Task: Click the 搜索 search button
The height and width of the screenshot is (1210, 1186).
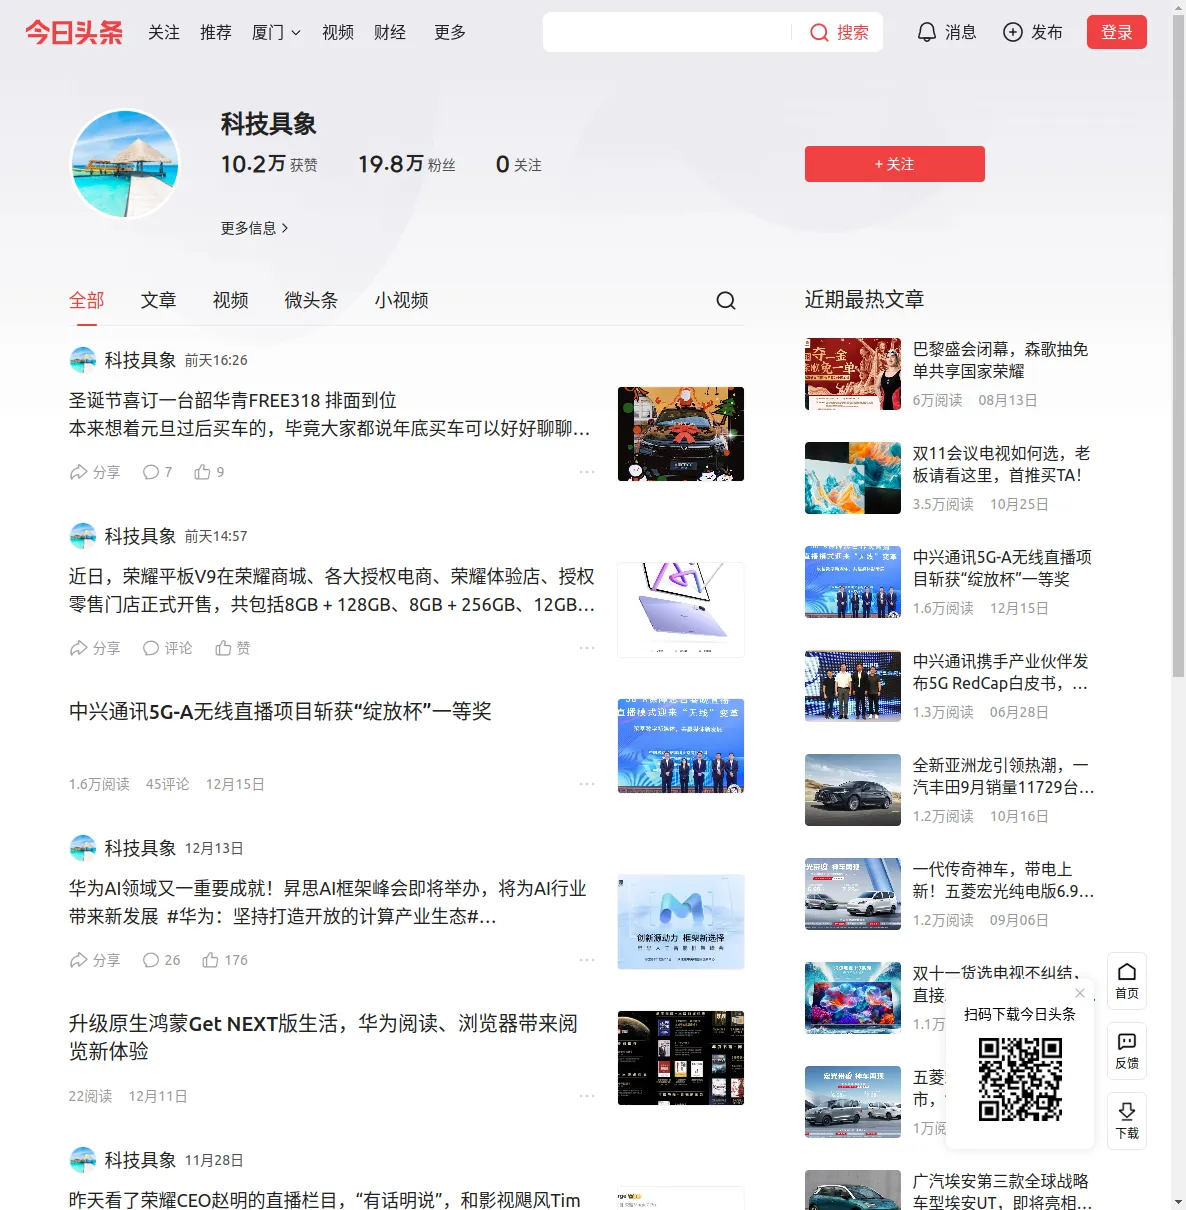Action: (839, 32)
